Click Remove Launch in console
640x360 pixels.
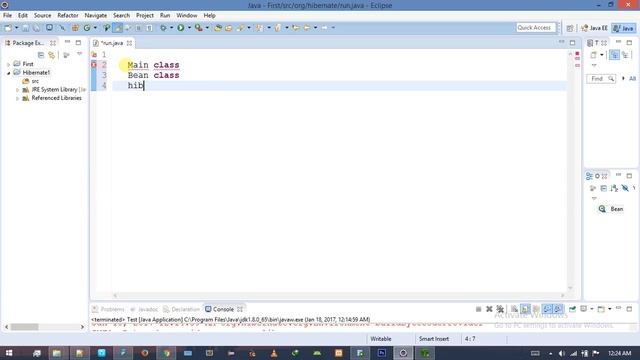click(489, 309)
